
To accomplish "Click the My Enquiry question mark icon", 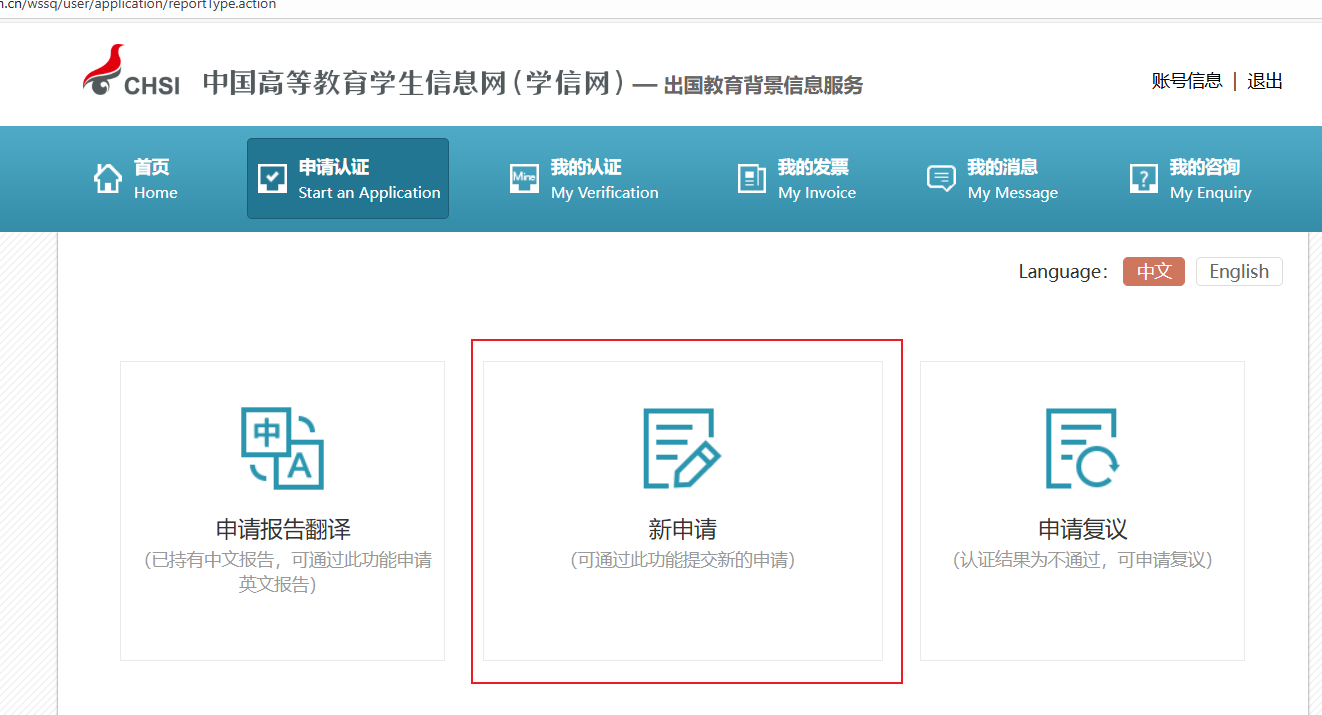I will click(1143, 178).
